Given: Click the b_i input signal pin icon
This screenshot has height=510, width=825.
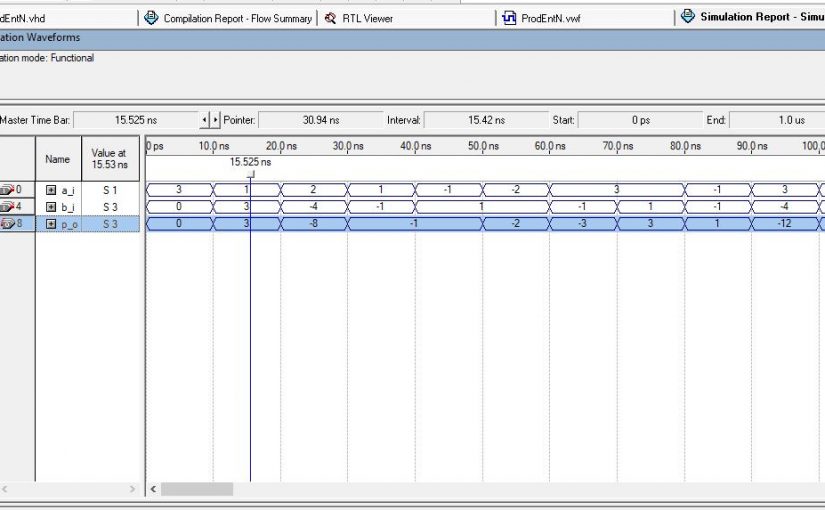Looking at the screenshot, I should tap(8, 207).
